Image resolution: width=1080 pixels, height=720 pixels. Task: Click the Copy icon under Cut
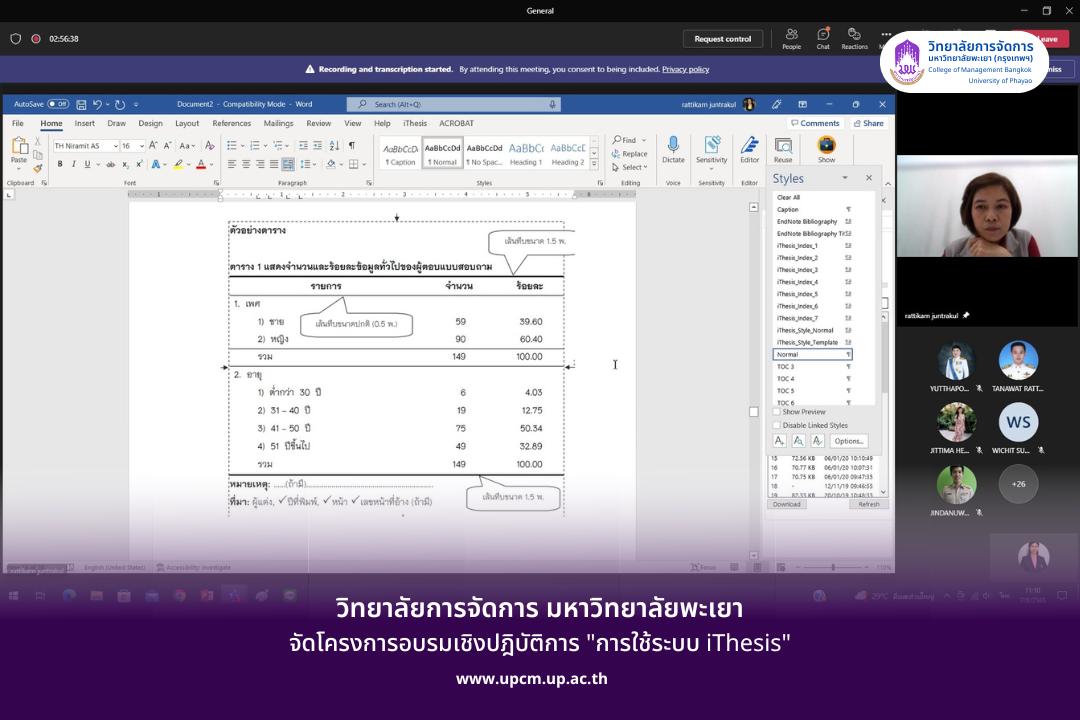[37, 155]
